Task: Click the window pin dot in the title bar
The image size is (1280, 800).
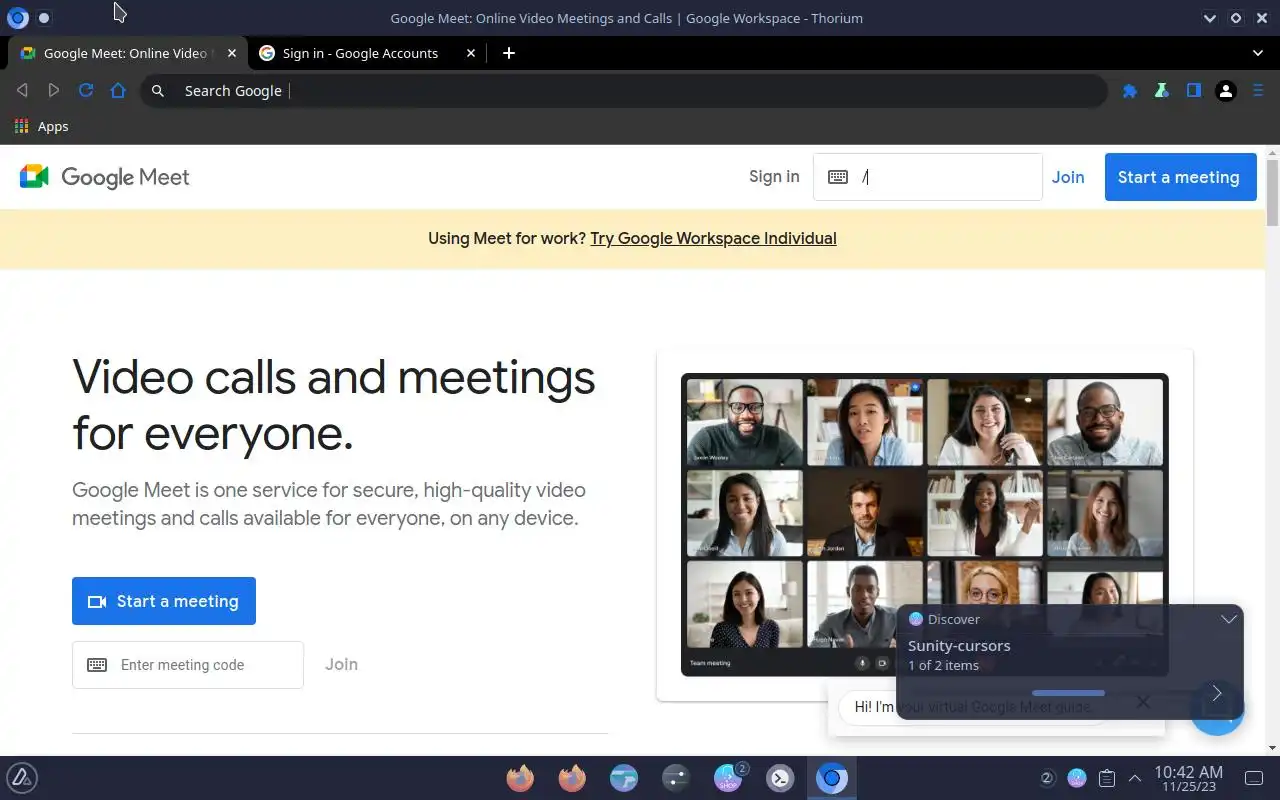Action: tap(44, 18)
